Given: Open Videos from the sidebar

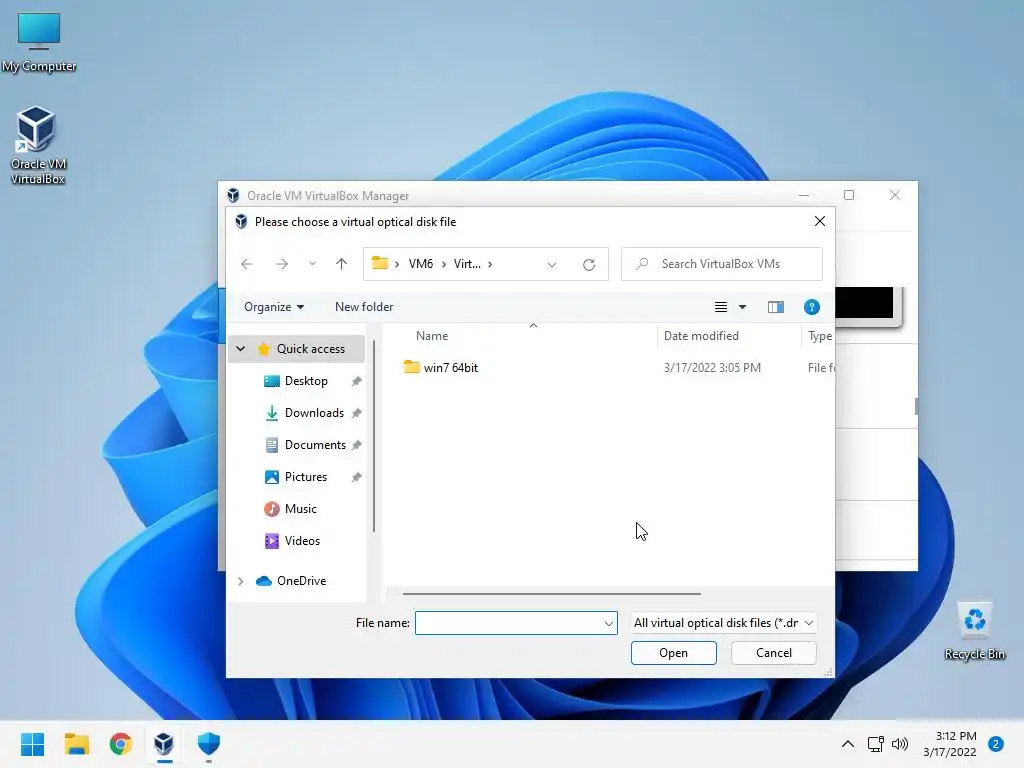Looking at the screenshot, I should point(302,541).
